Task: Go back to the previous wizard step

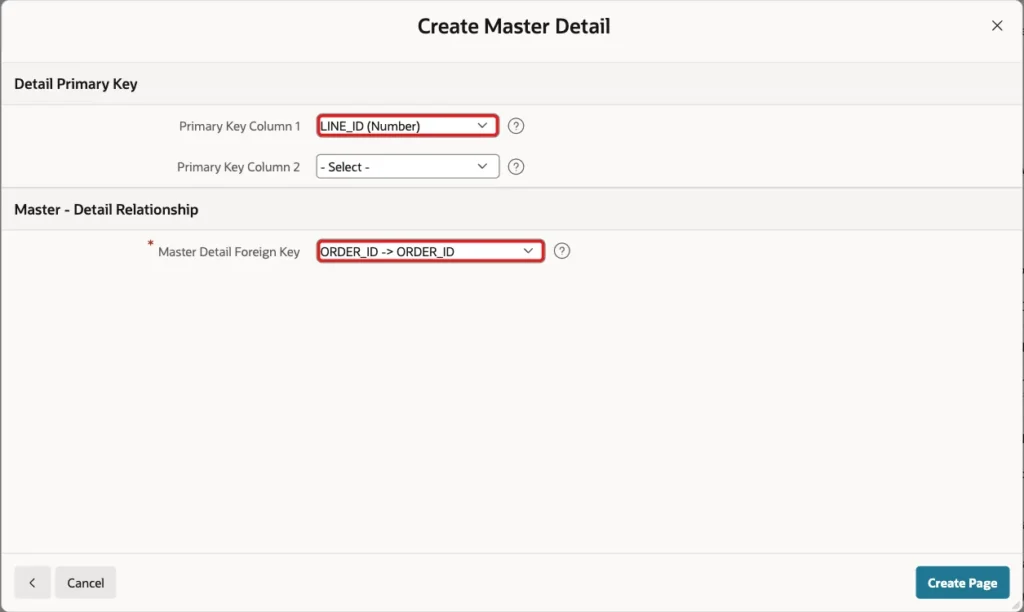Action: pyautogui.click(x=32, y=583)
